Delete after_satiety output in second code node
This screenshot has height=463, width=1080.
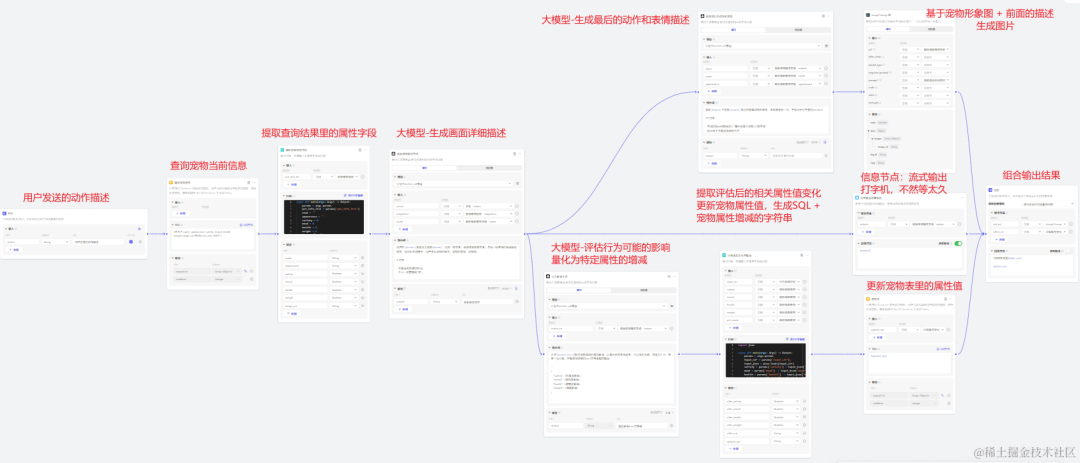pos(804,401)
